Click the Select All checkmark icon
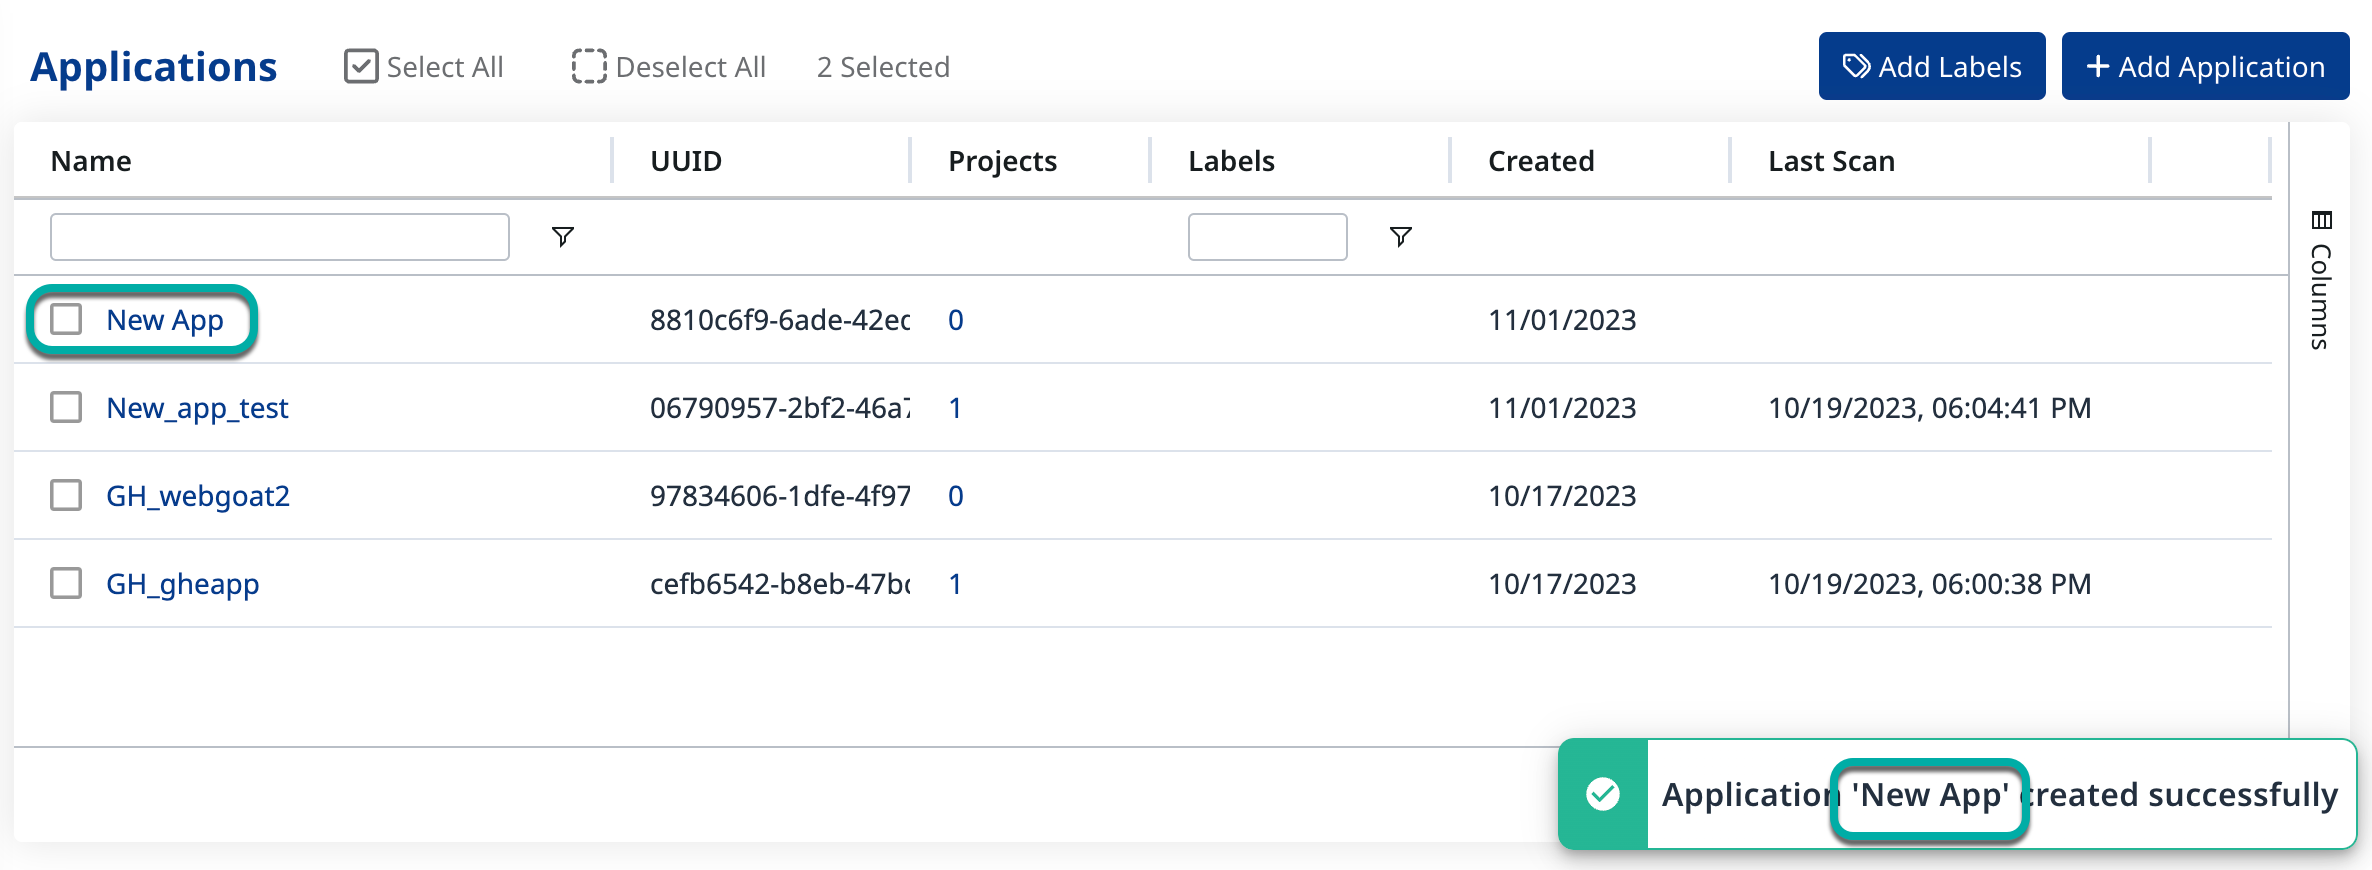The width and height of the screenshot is (2372, 870). (361, 67)
